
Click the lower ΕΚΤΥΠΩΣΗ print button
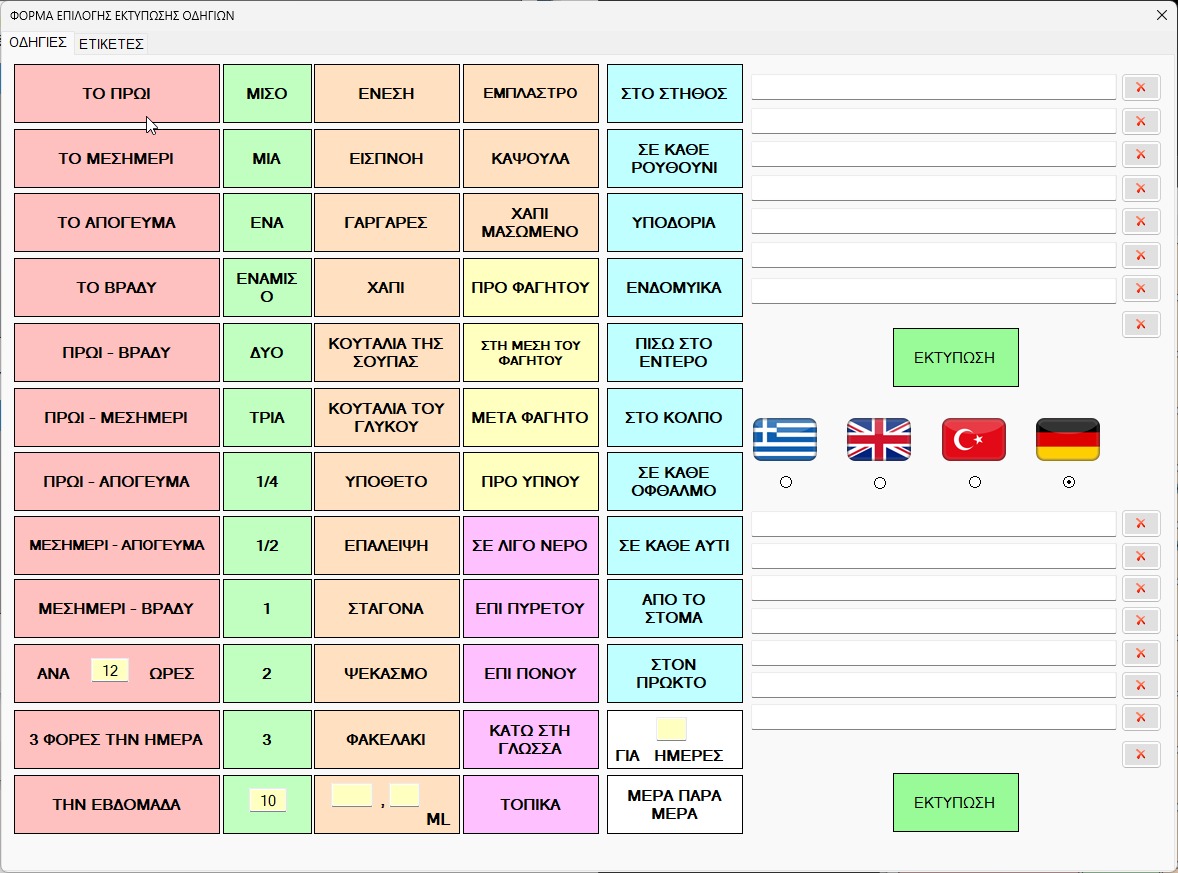pyautogui.click(x=955, y=802)
